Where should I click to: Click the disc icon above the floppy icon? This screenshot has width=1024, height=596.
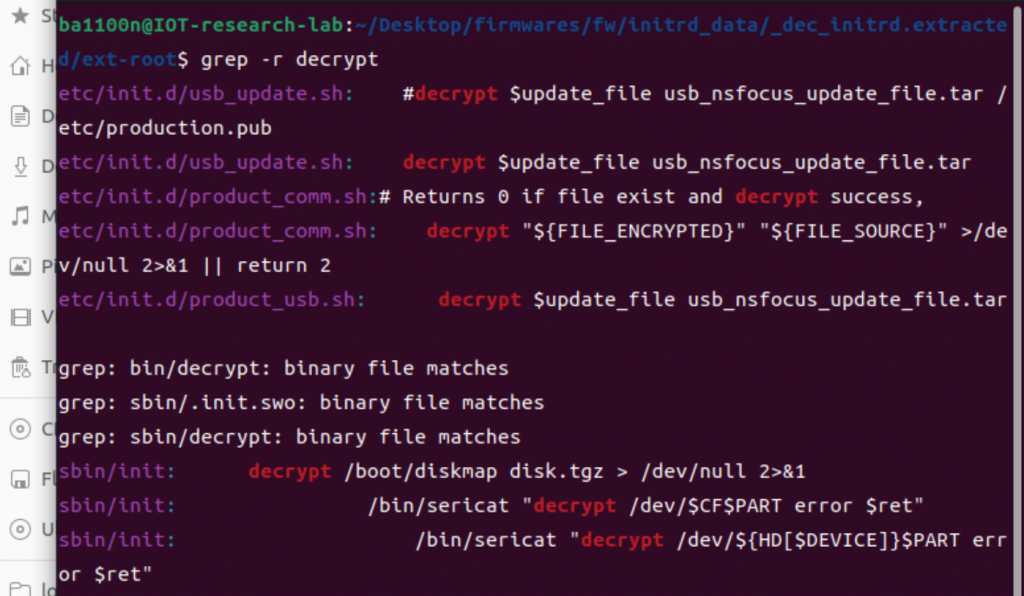tap(19, 429)
